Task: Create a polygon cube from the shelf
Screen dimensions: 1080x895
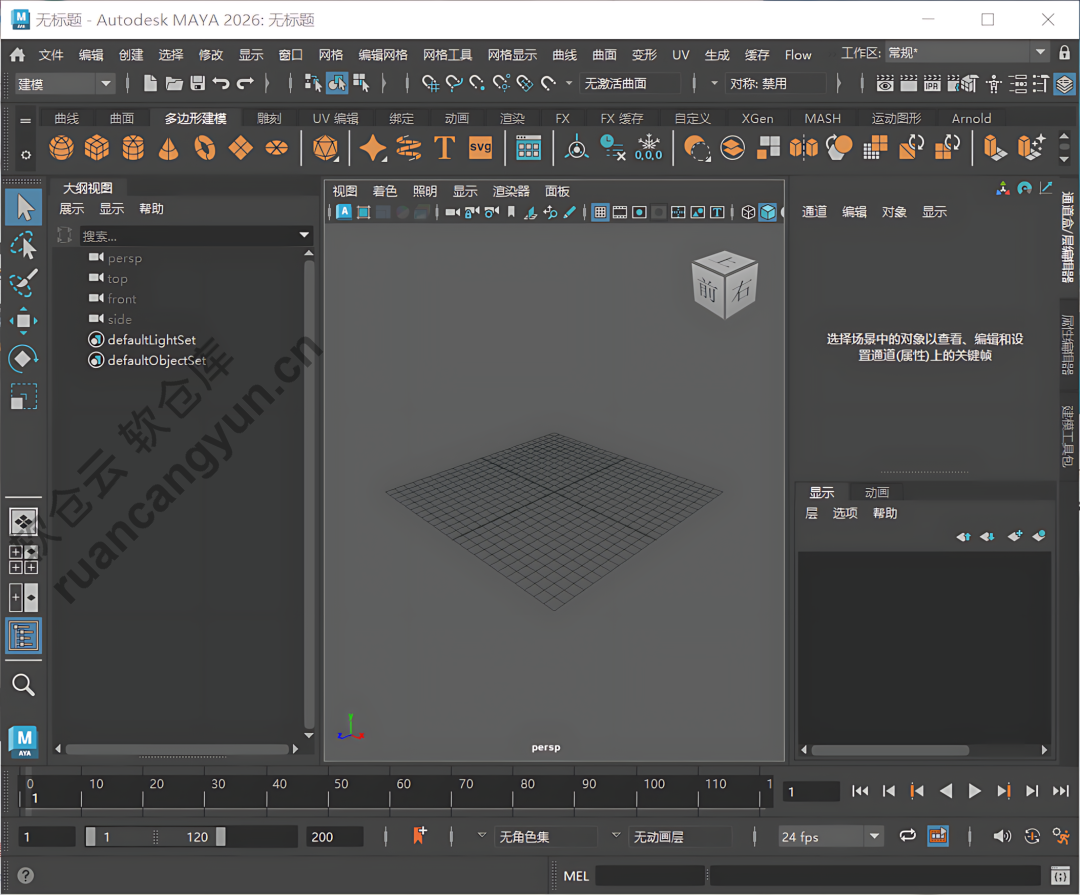Action: 96,148
